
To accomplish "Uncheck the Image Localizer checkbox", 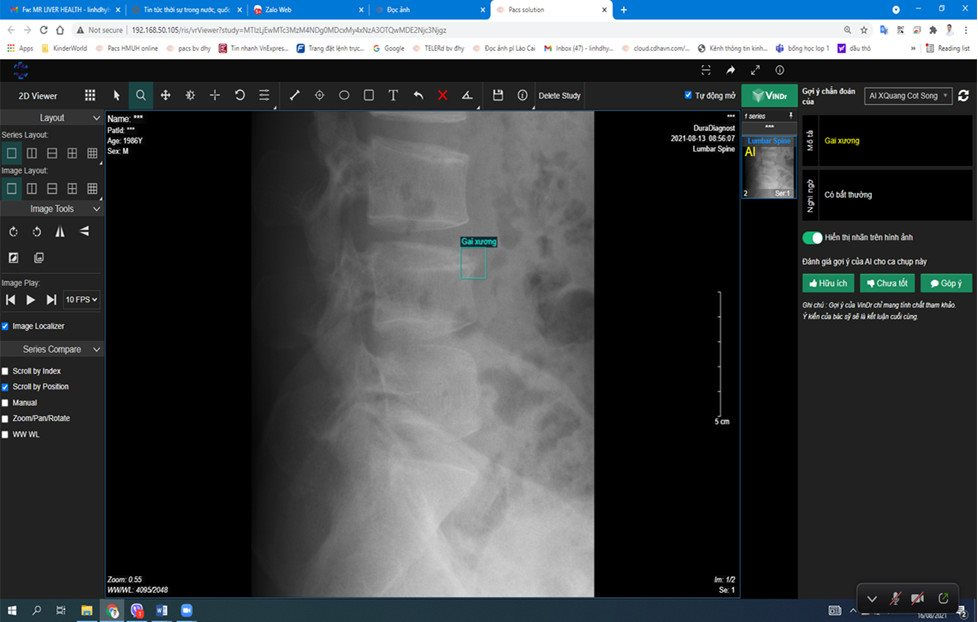I will click(x=6, y=326).
